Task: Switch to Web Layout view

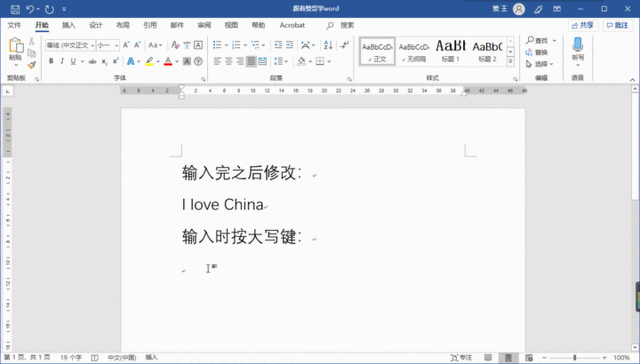Action: (529, 358)
